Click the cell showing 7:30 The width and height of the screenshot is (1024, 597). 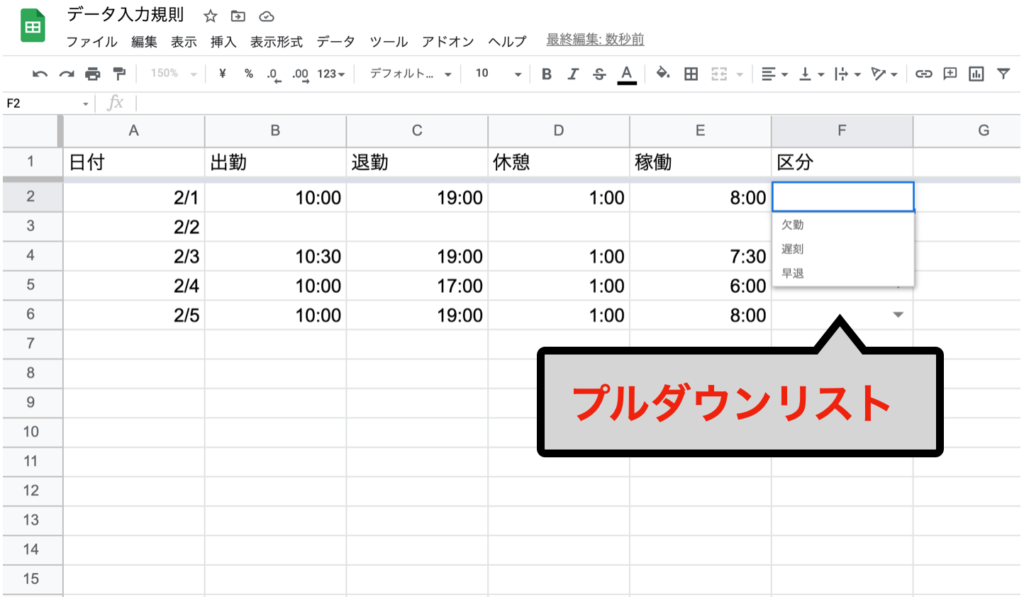tap(700, 256)
